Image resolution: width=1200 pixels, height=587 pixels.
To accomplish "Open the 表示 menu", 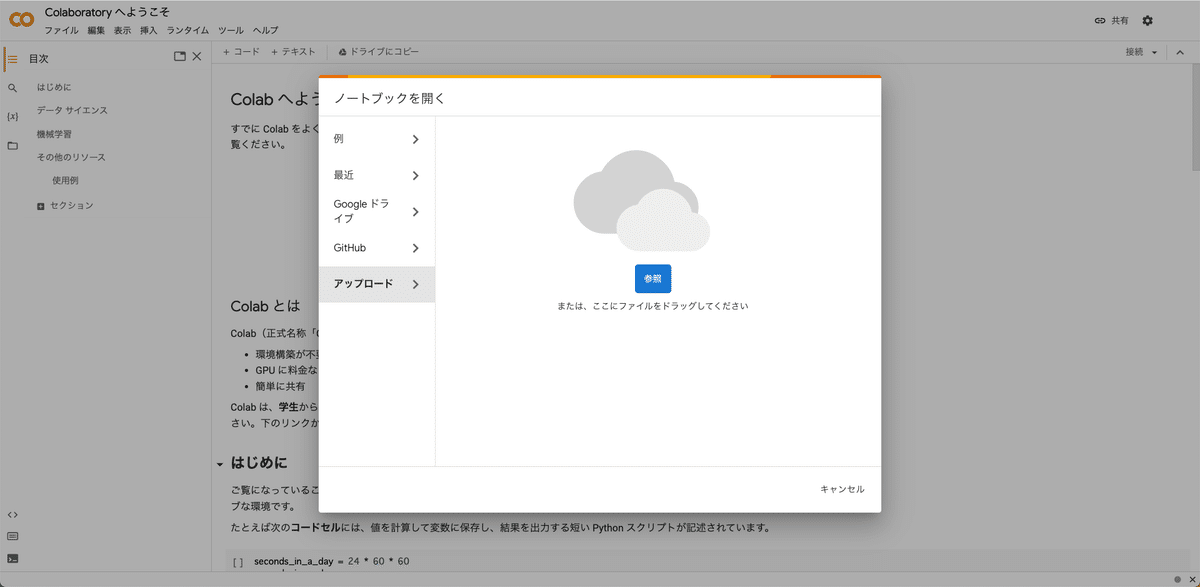I will pos(122,31).
